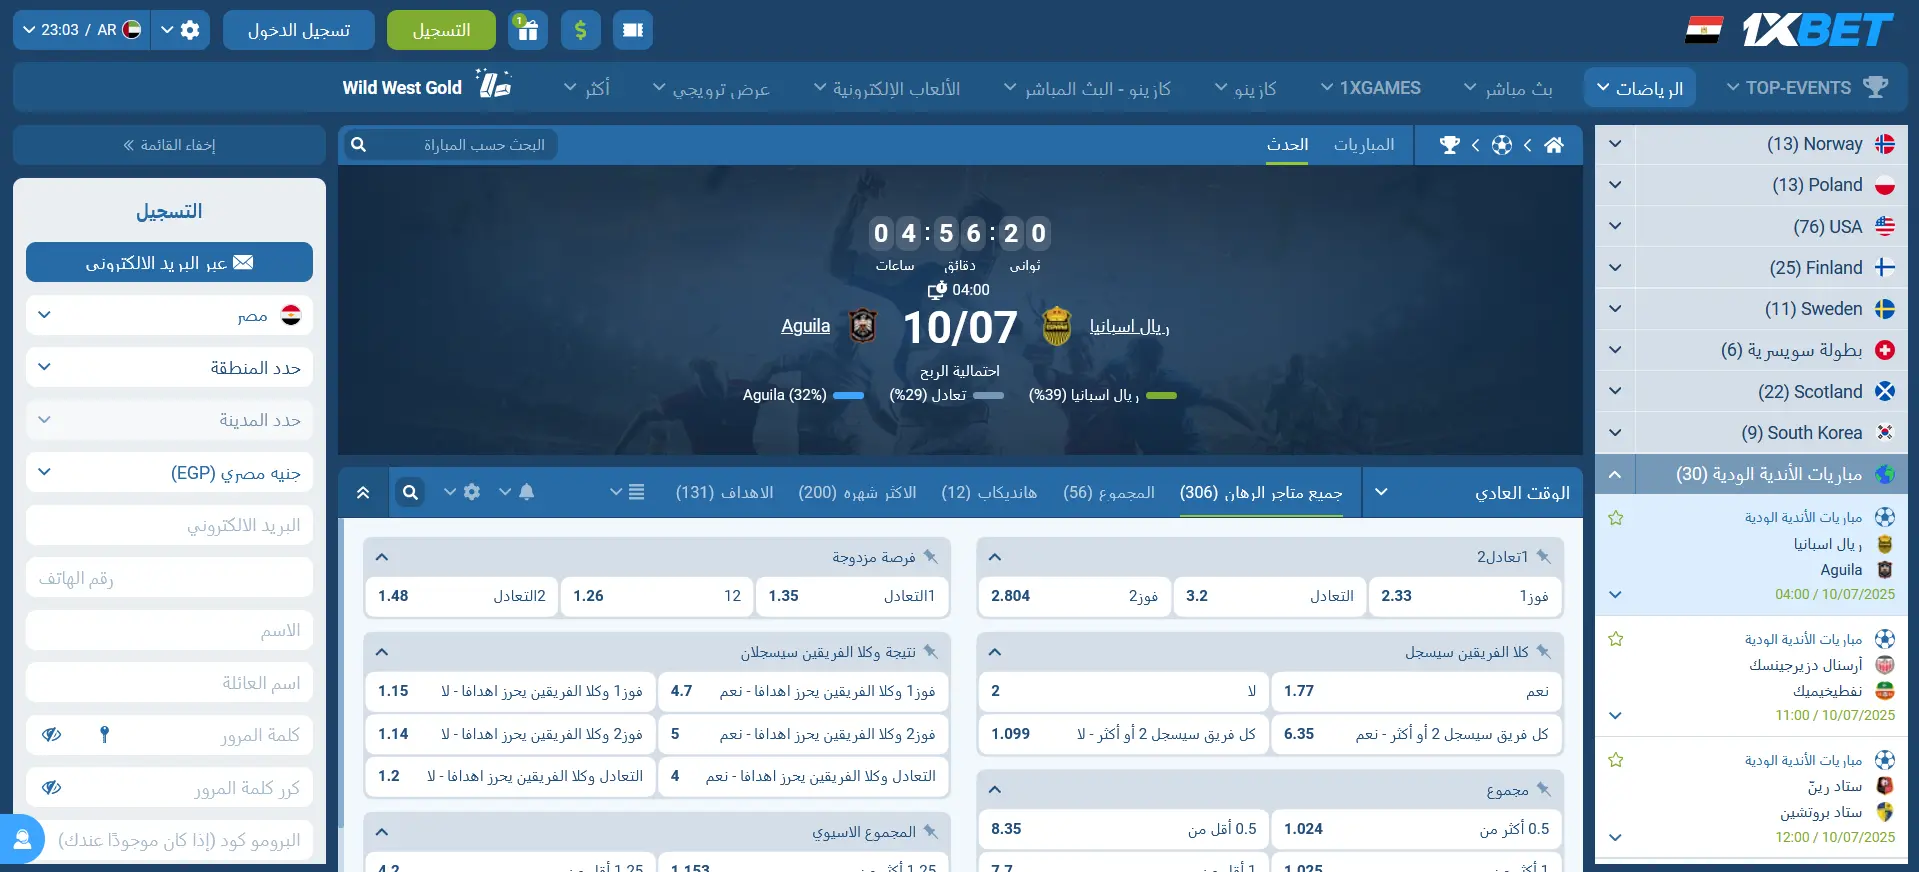Toggle favorite star for Real España match
The width and height of the screenshot is (1919, 872).
pos(1615,518)
